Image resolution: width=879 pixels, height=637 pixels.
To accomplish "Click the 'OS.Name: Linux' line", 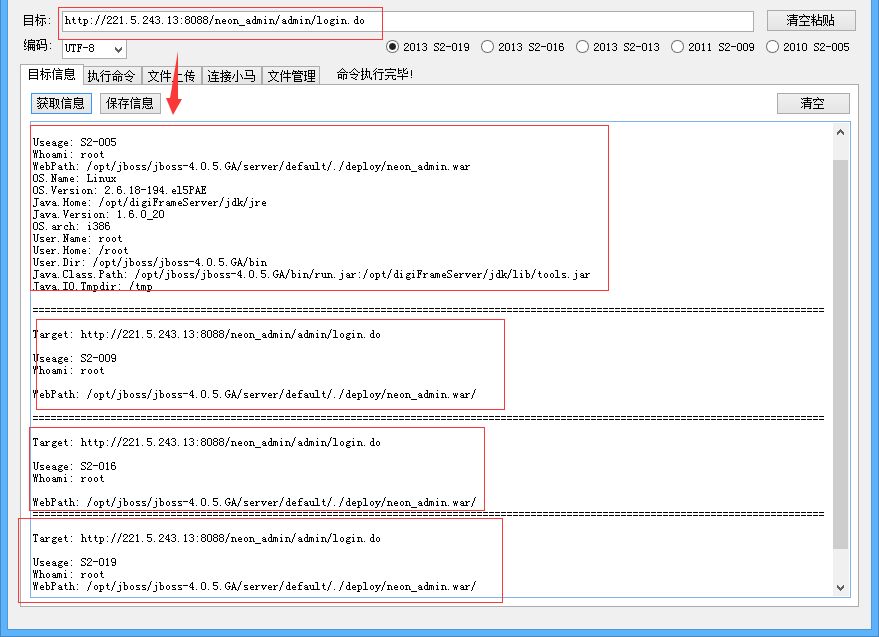I will pos(75,178).
